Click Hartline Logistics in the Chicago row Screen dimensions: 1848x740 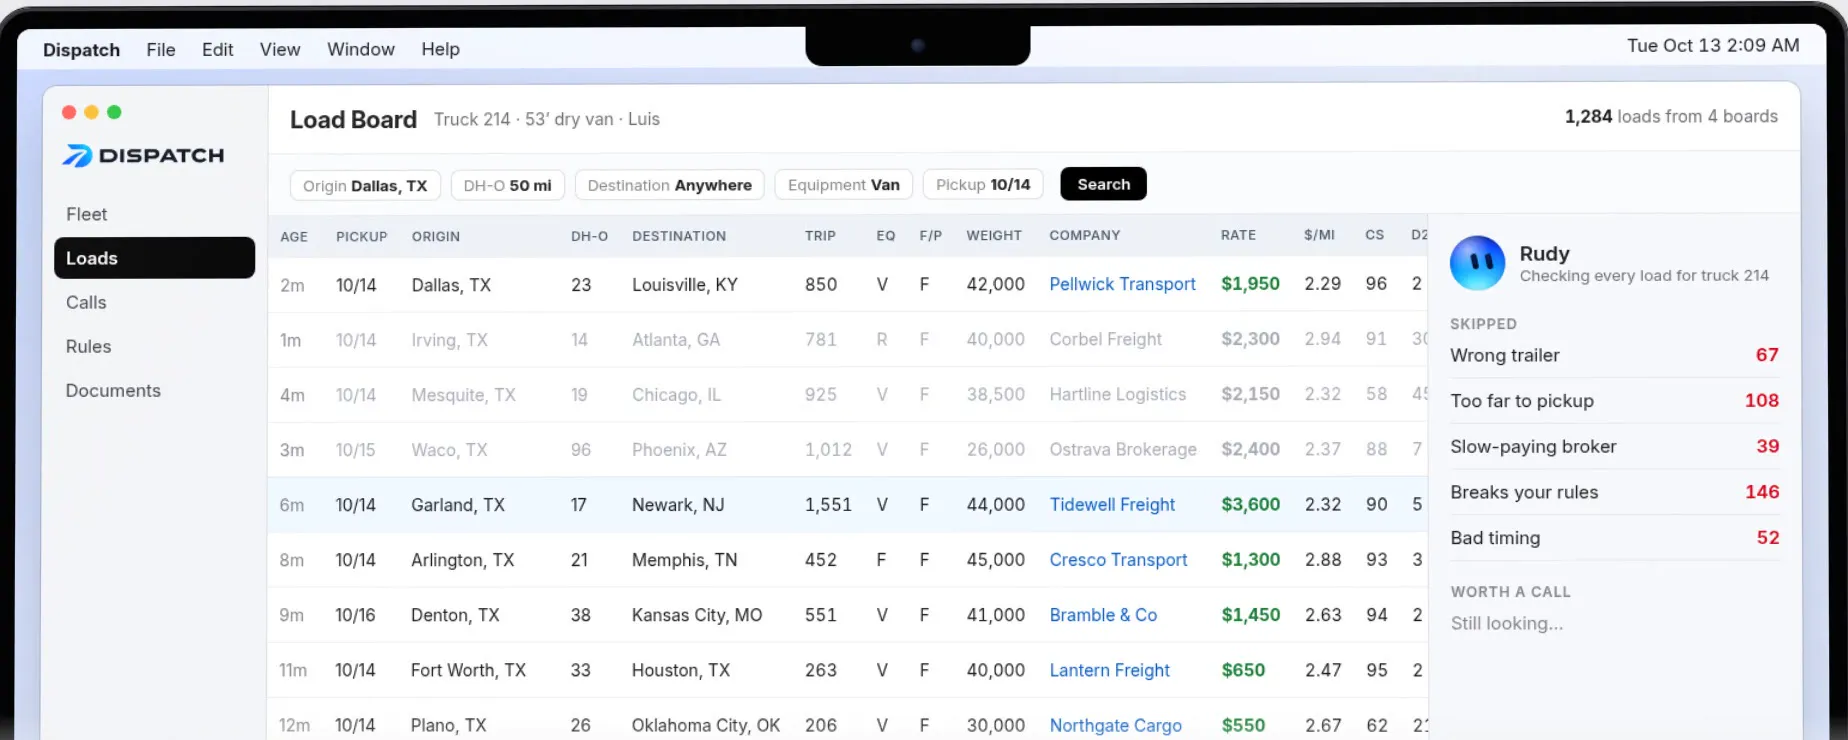[1117, 394]
